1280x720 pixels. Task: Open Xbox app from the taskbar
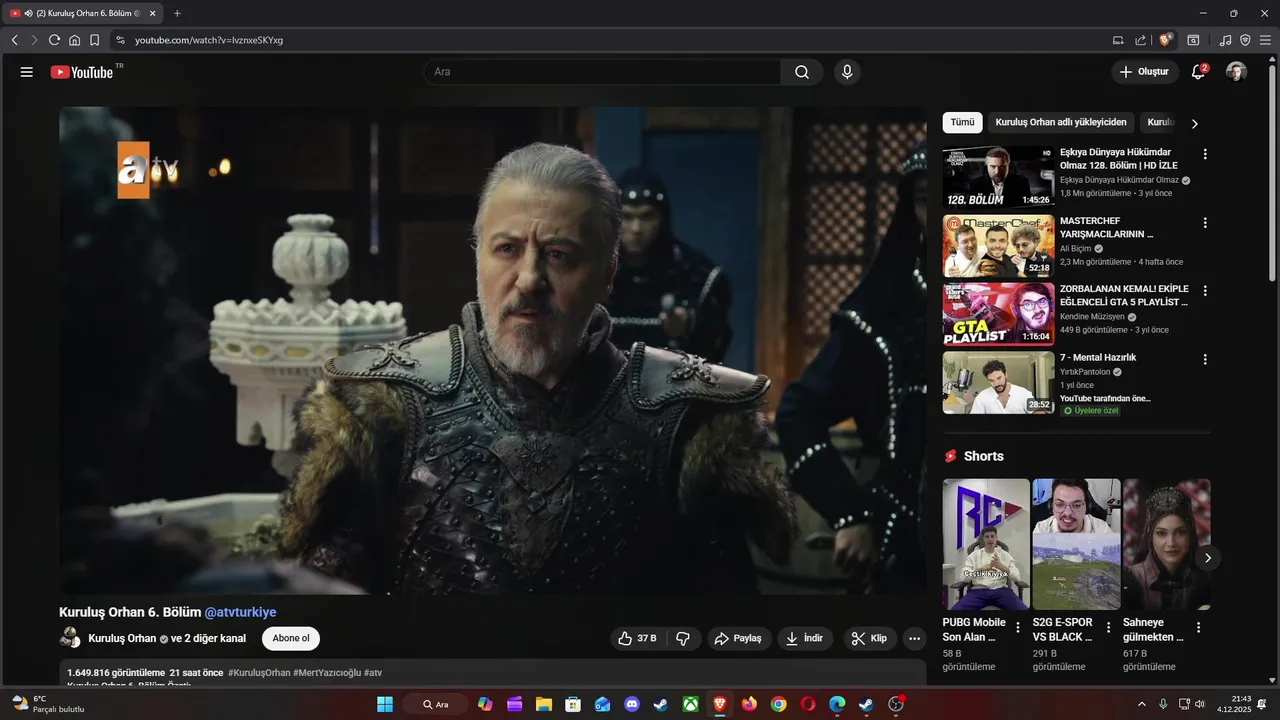coord(690,704)
